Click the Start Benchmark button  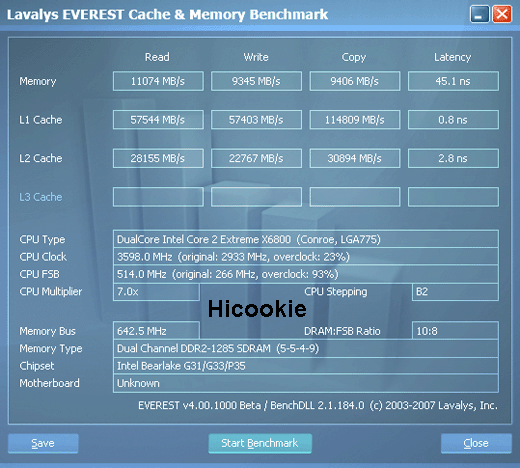[260, 443]
